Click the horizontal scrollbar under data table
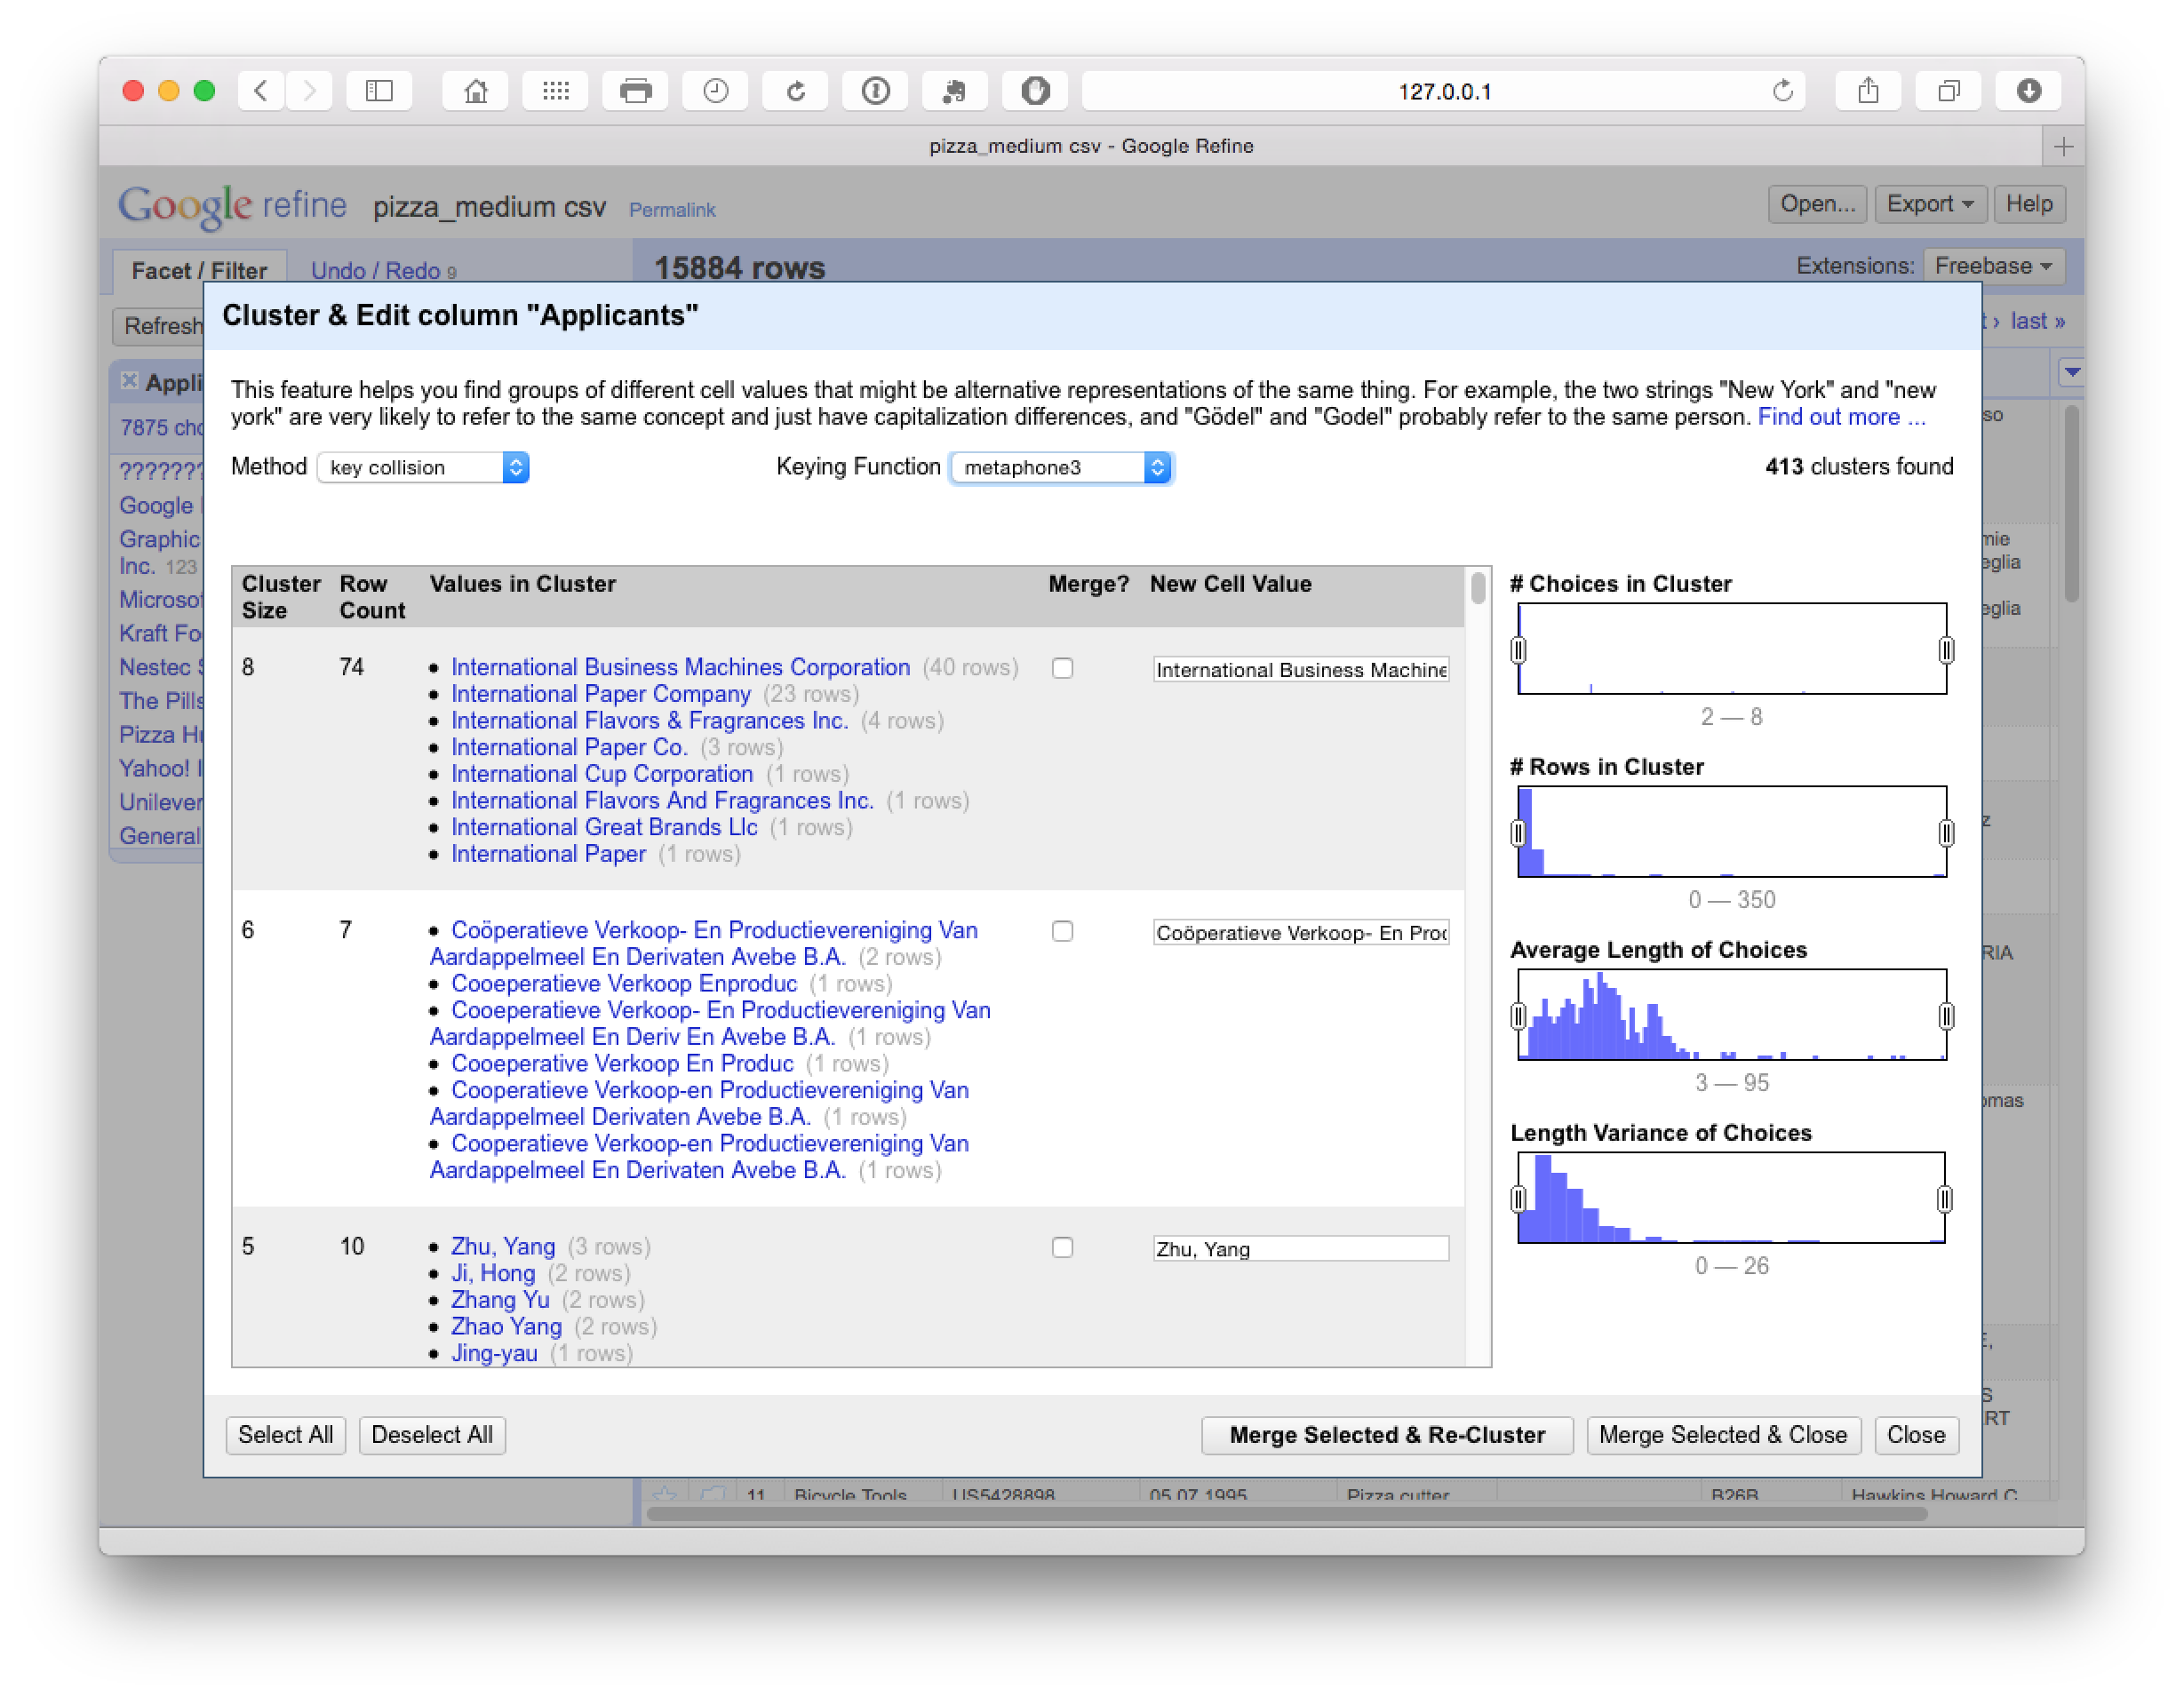Image resolution: width=2184 pixels, height=1697 pixels. (1286, 1513)
